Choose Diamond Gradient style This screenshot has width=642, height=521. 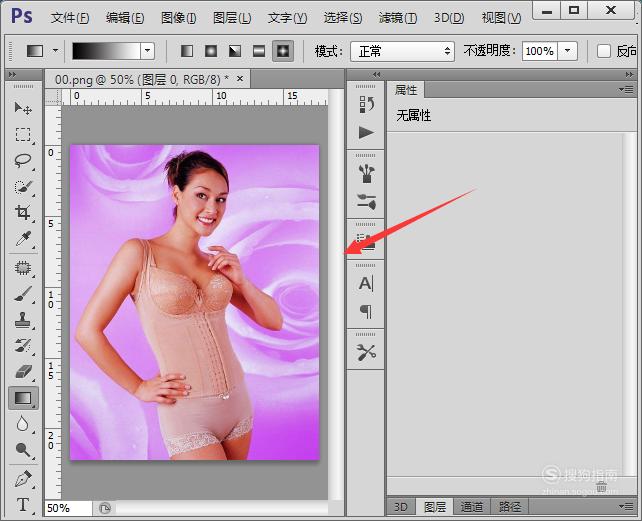[x=283, y=51]
